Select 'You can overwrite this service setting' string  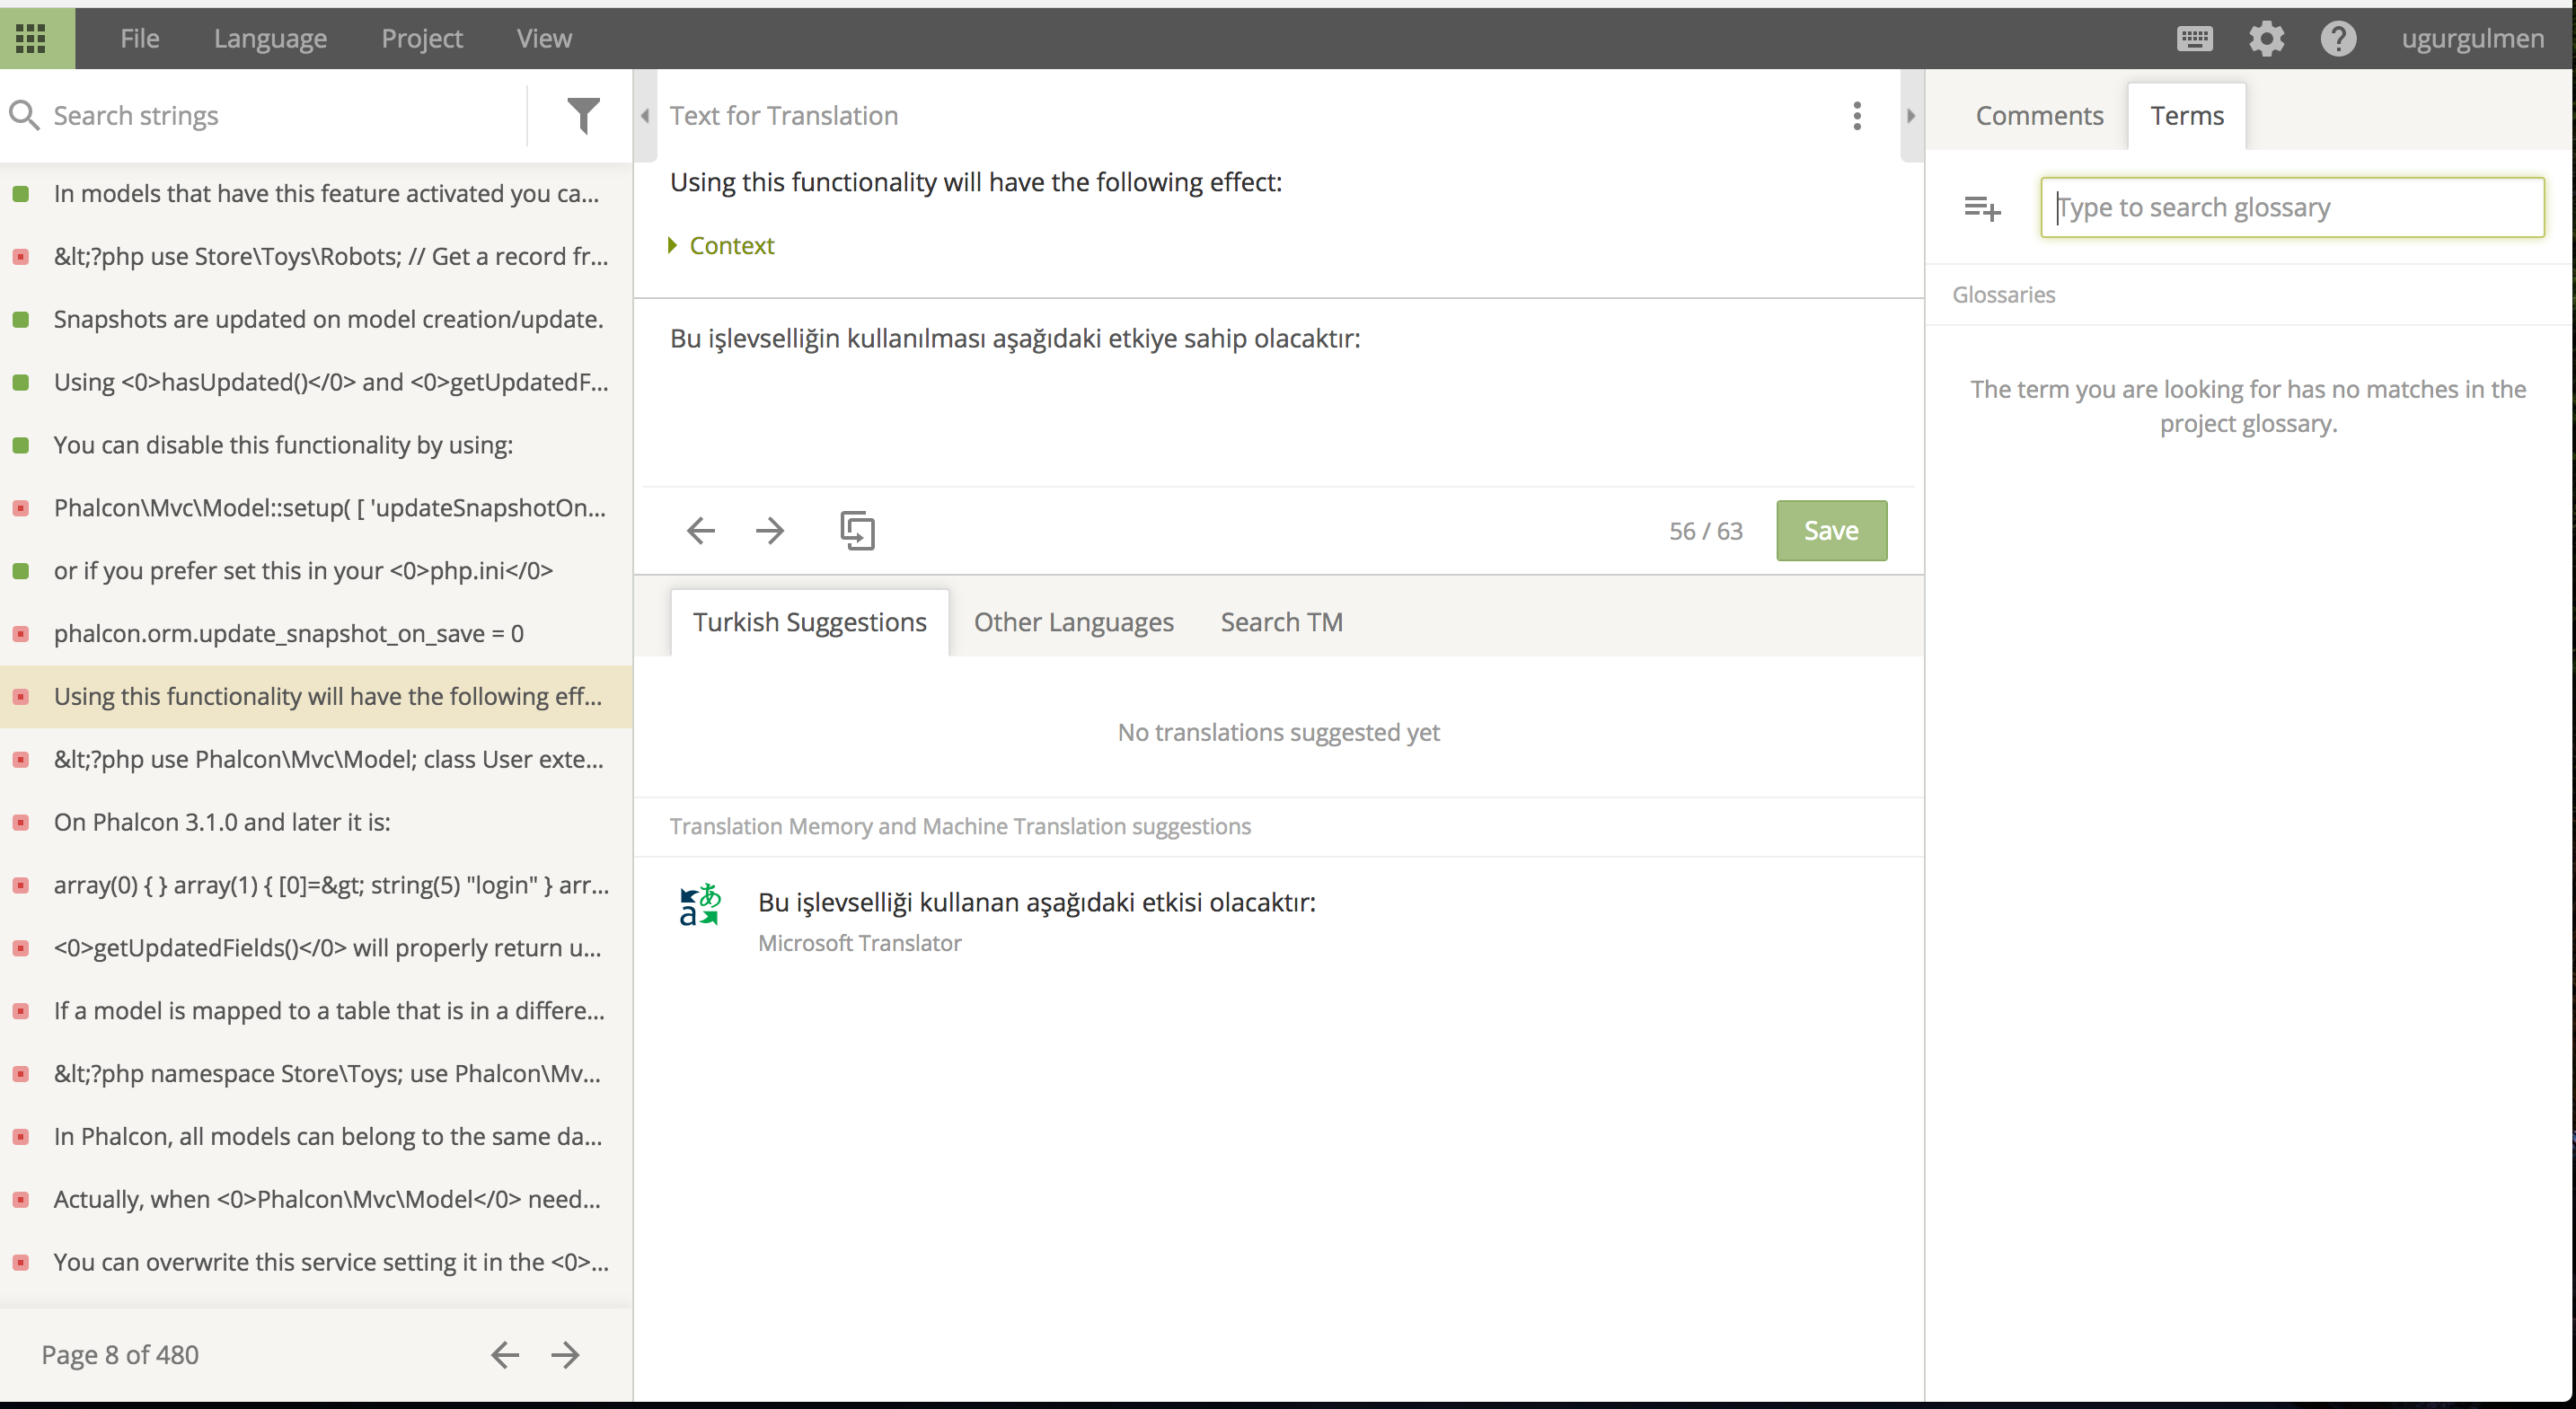316,1263
